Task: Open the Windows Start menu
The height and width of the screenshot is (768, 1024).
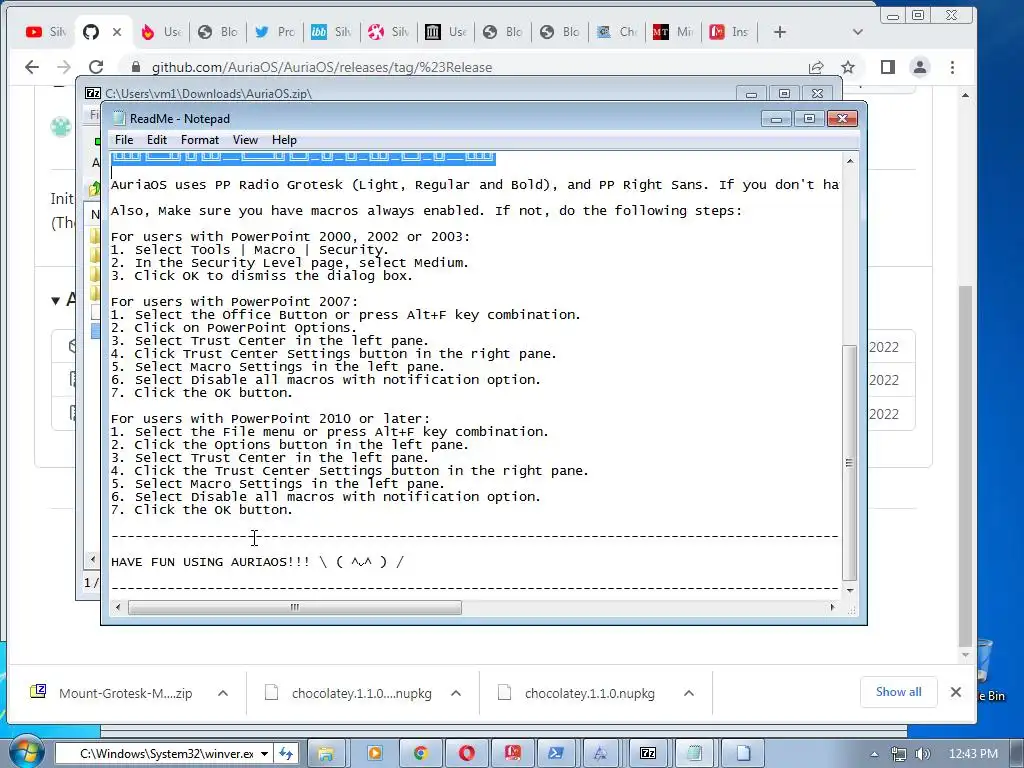Action: coord(25,752)
